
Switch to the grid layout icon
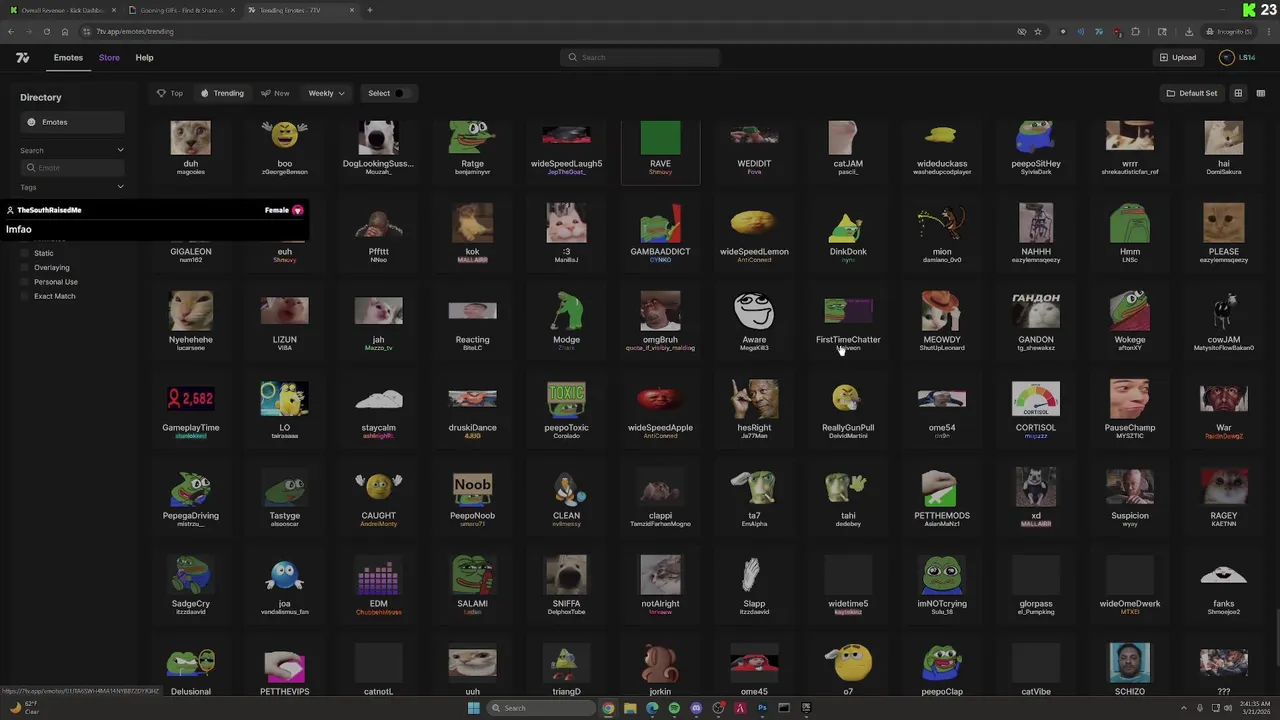1238,93
